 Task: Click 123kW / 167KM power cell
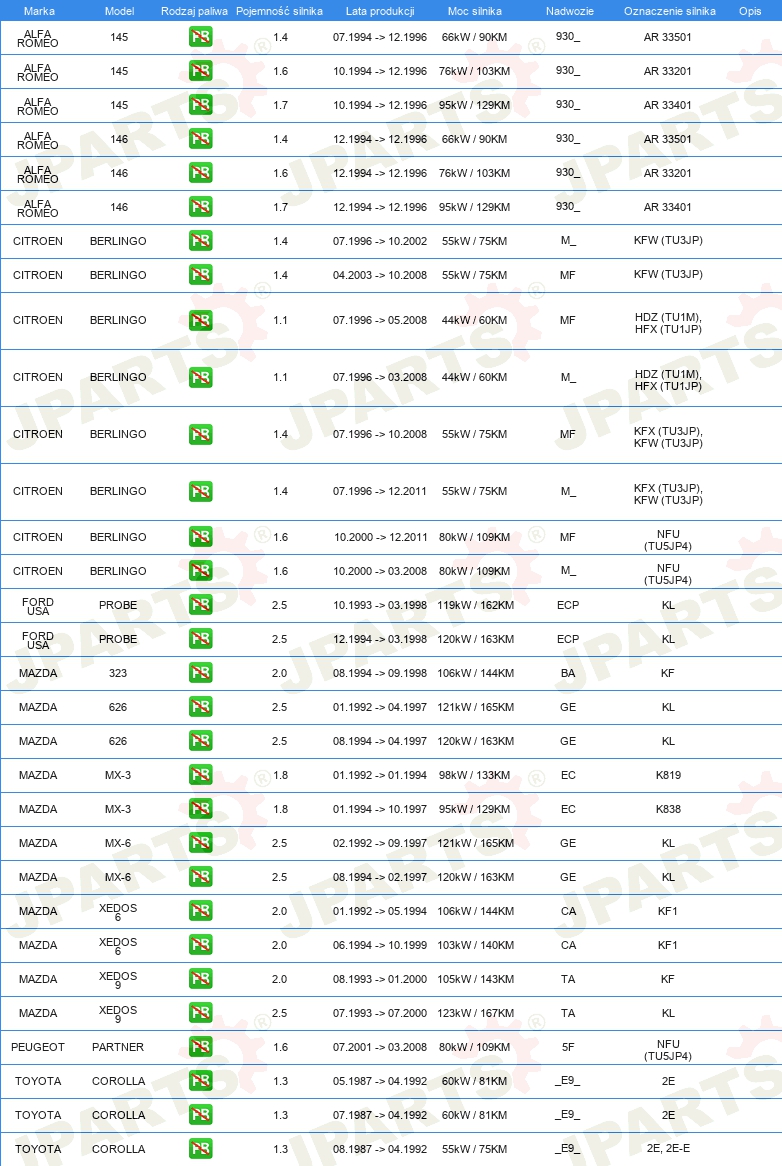(x=476, y=1013)
